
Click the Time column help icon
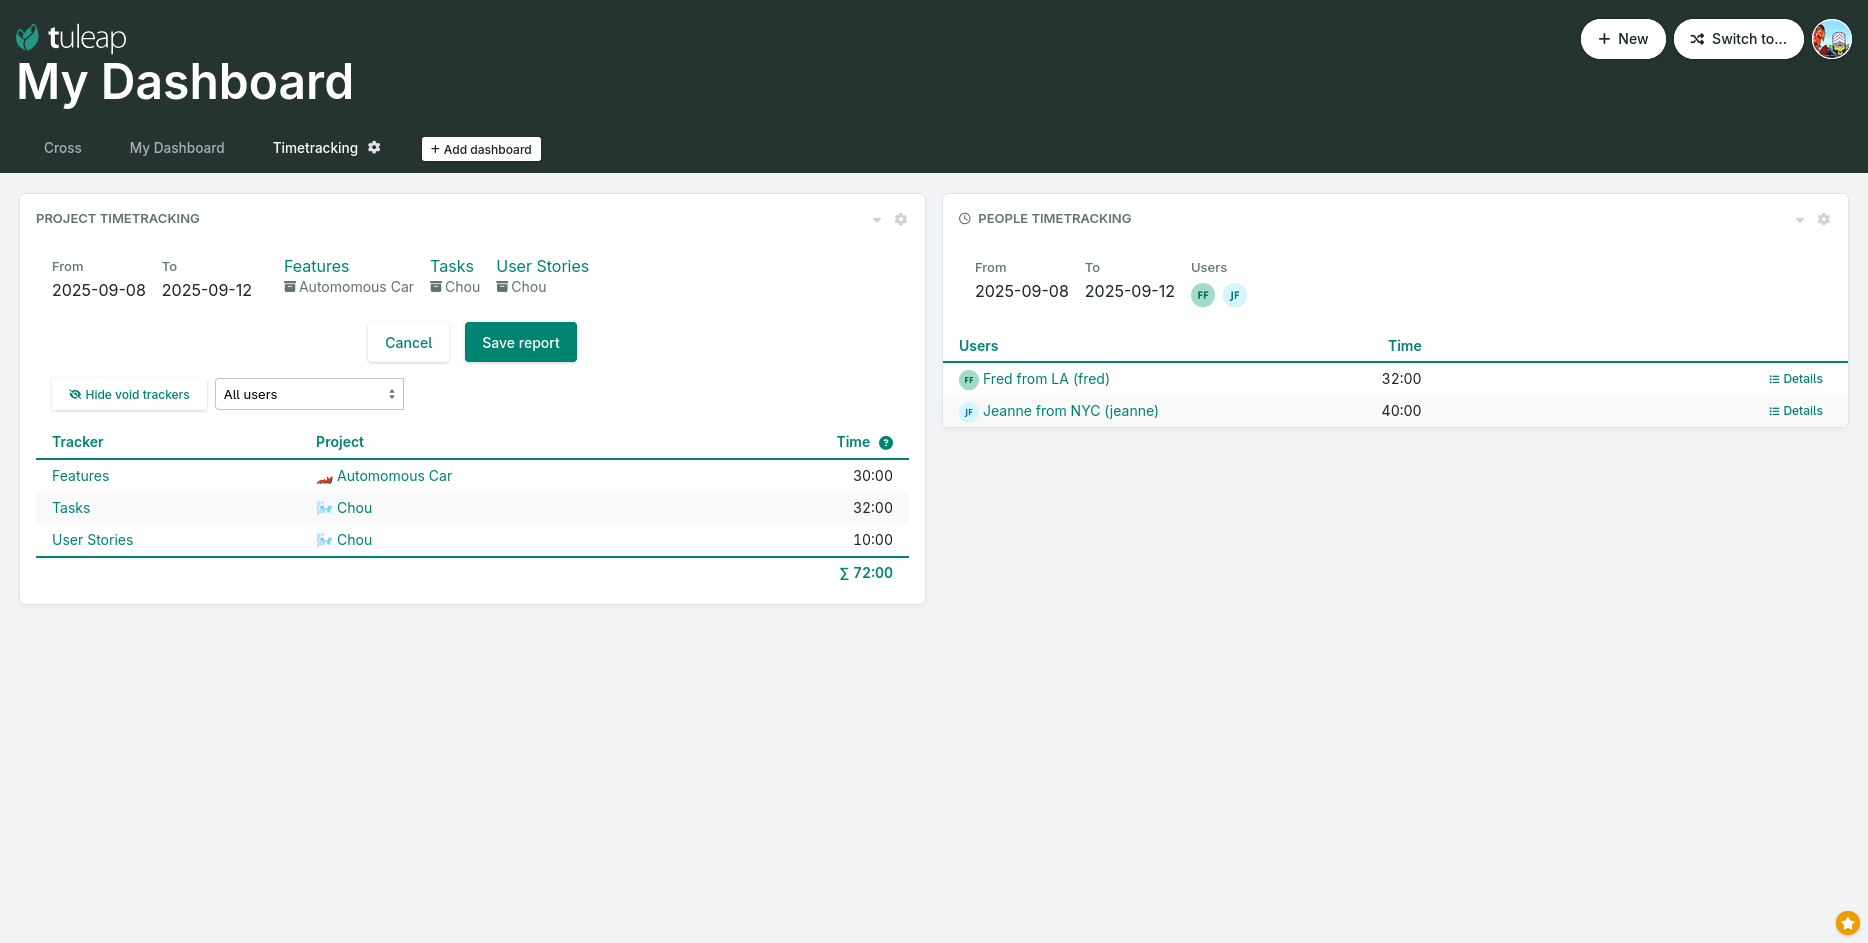886,443
